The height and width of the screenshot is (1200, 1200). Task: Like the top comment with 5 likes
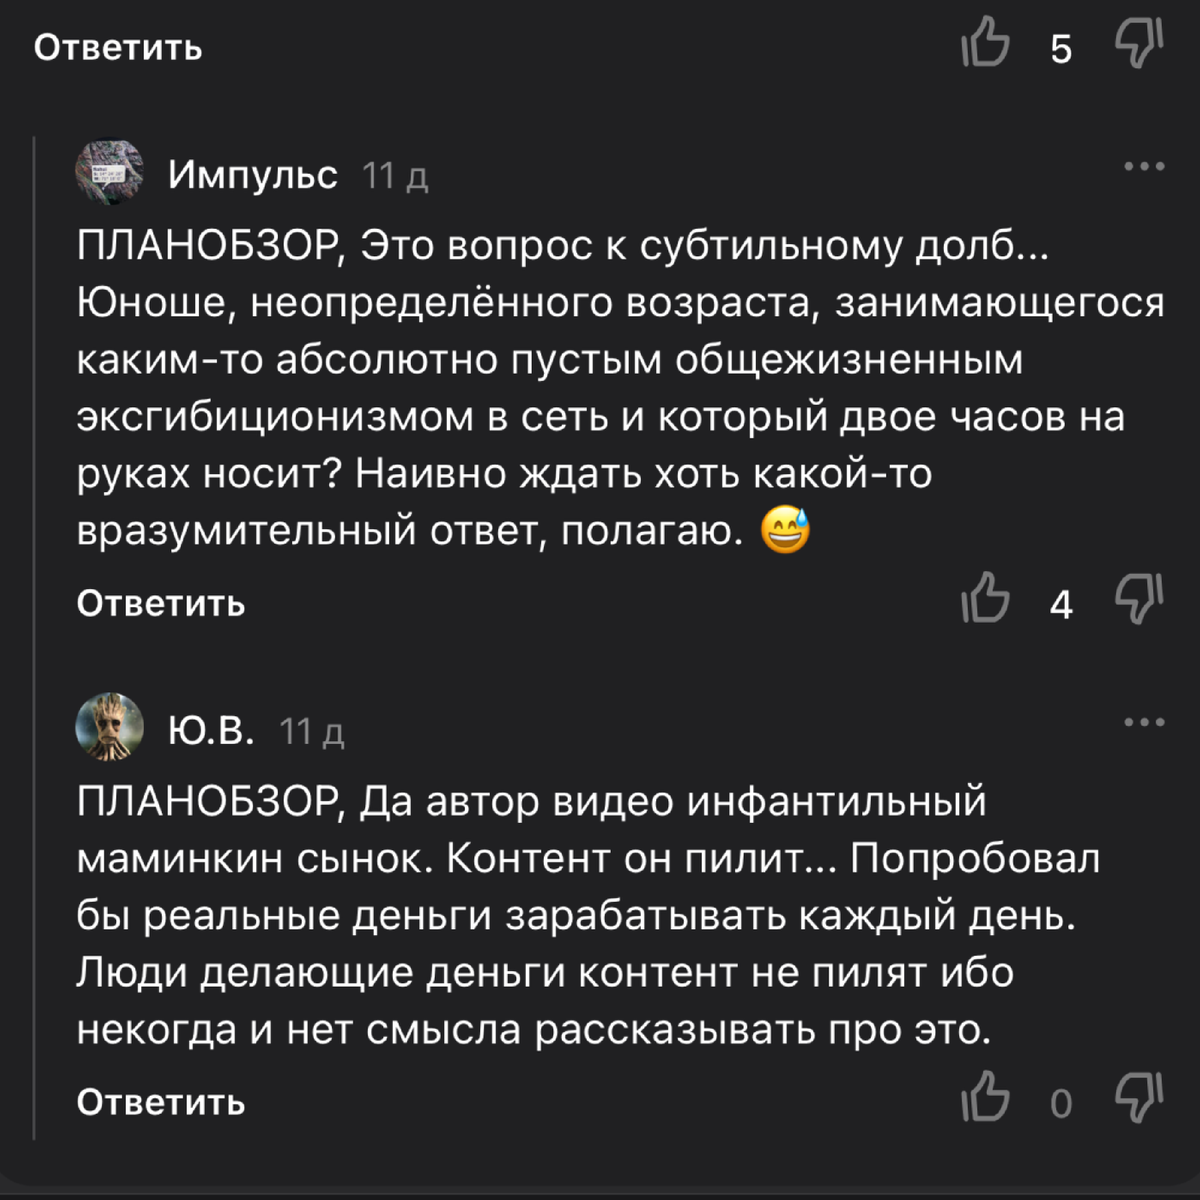pos(985,45)
